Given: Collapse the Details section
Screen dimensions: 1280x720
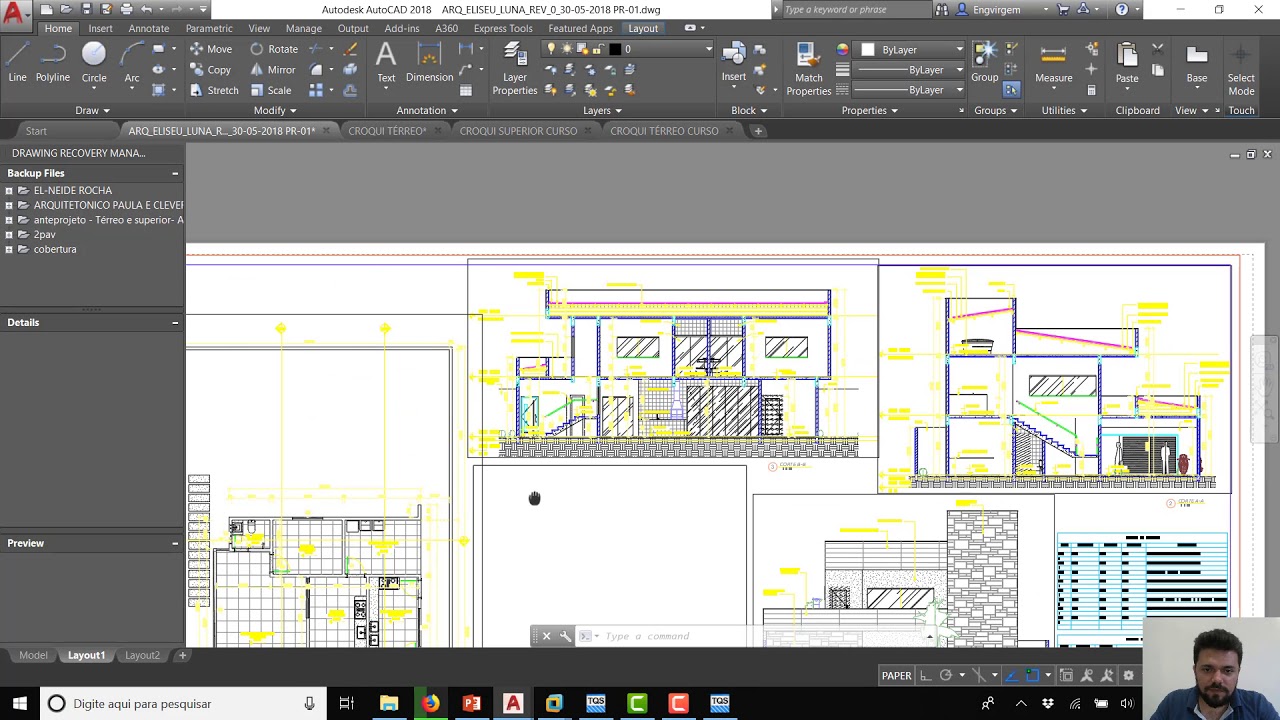Looking at the screenshot, I should pos(175,322).
